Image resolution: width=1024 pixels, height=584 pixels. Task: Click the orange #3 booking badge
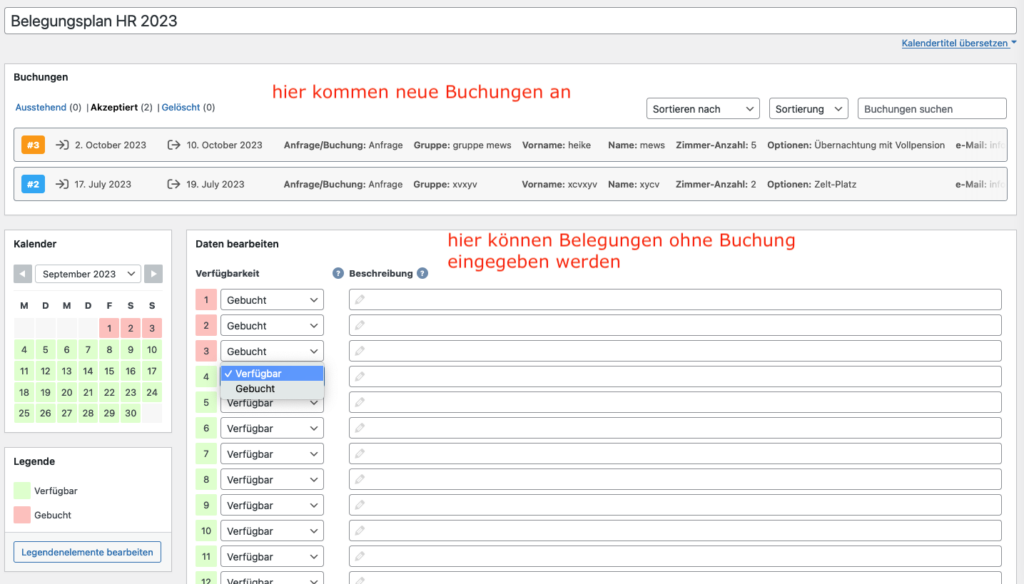pyautogui.click(x=33, y=145)
